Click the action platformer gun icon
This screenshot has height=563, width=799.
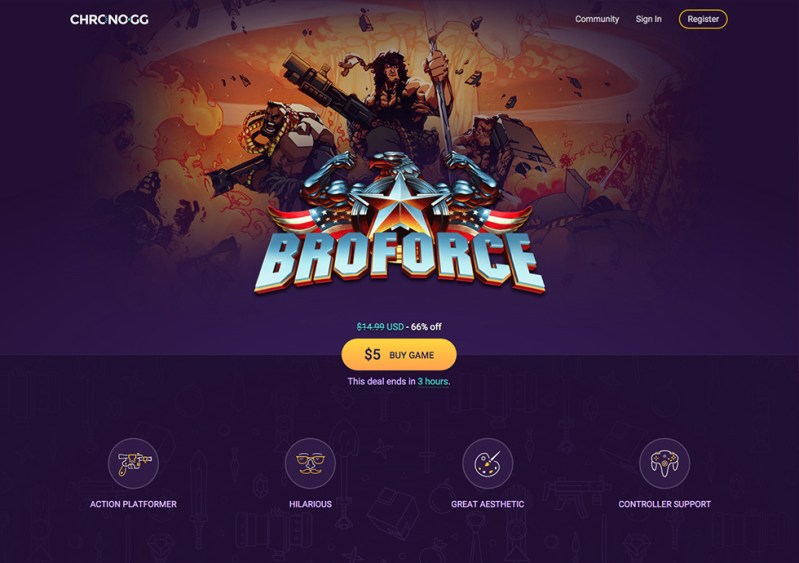coord(133,463)
